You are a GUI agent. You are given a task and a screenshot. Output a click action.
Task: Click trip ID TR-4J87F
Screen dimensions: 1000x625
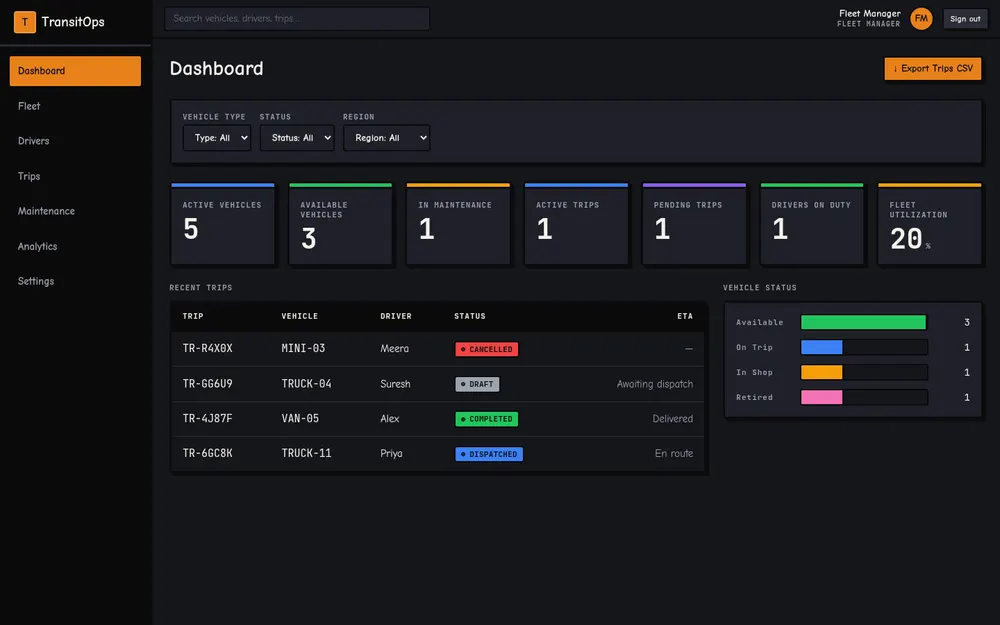click(x=207, y=418)
